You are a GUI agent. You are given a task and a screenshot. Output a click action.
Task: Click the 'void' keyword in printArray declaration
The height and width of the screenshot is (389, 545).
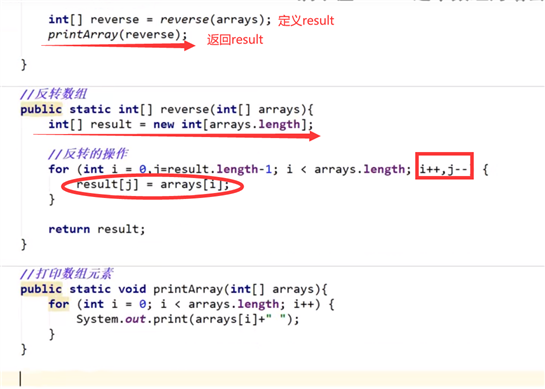pos(132,289)
